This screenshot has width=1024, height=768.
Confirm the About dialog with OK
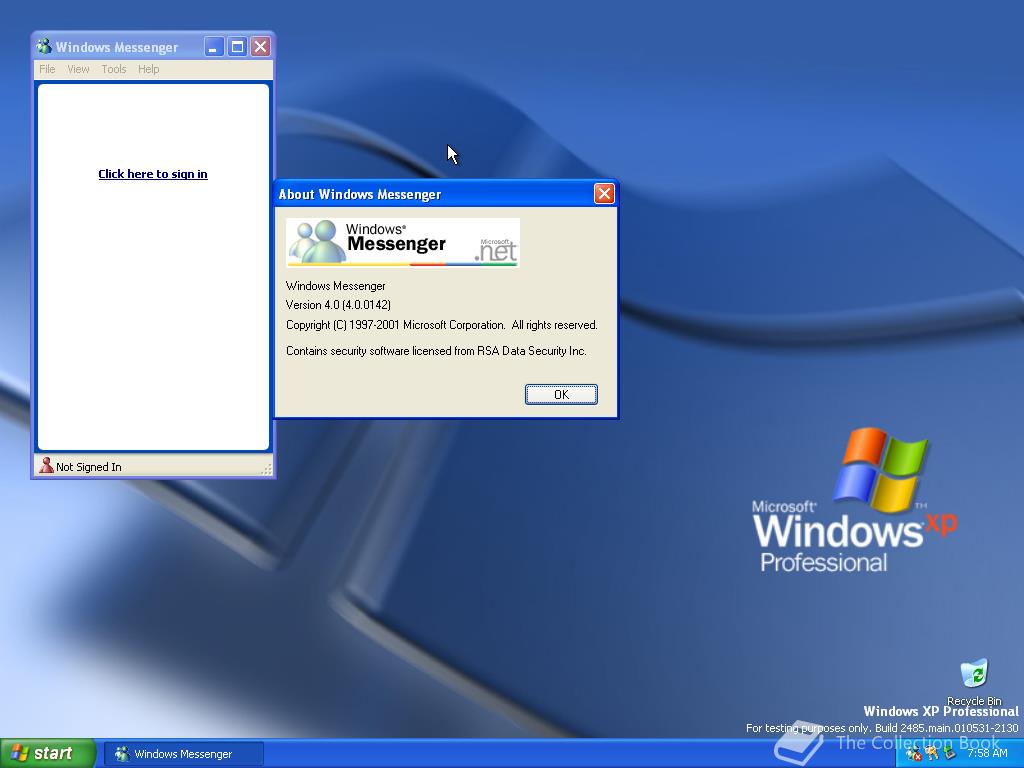click(561, 394)
